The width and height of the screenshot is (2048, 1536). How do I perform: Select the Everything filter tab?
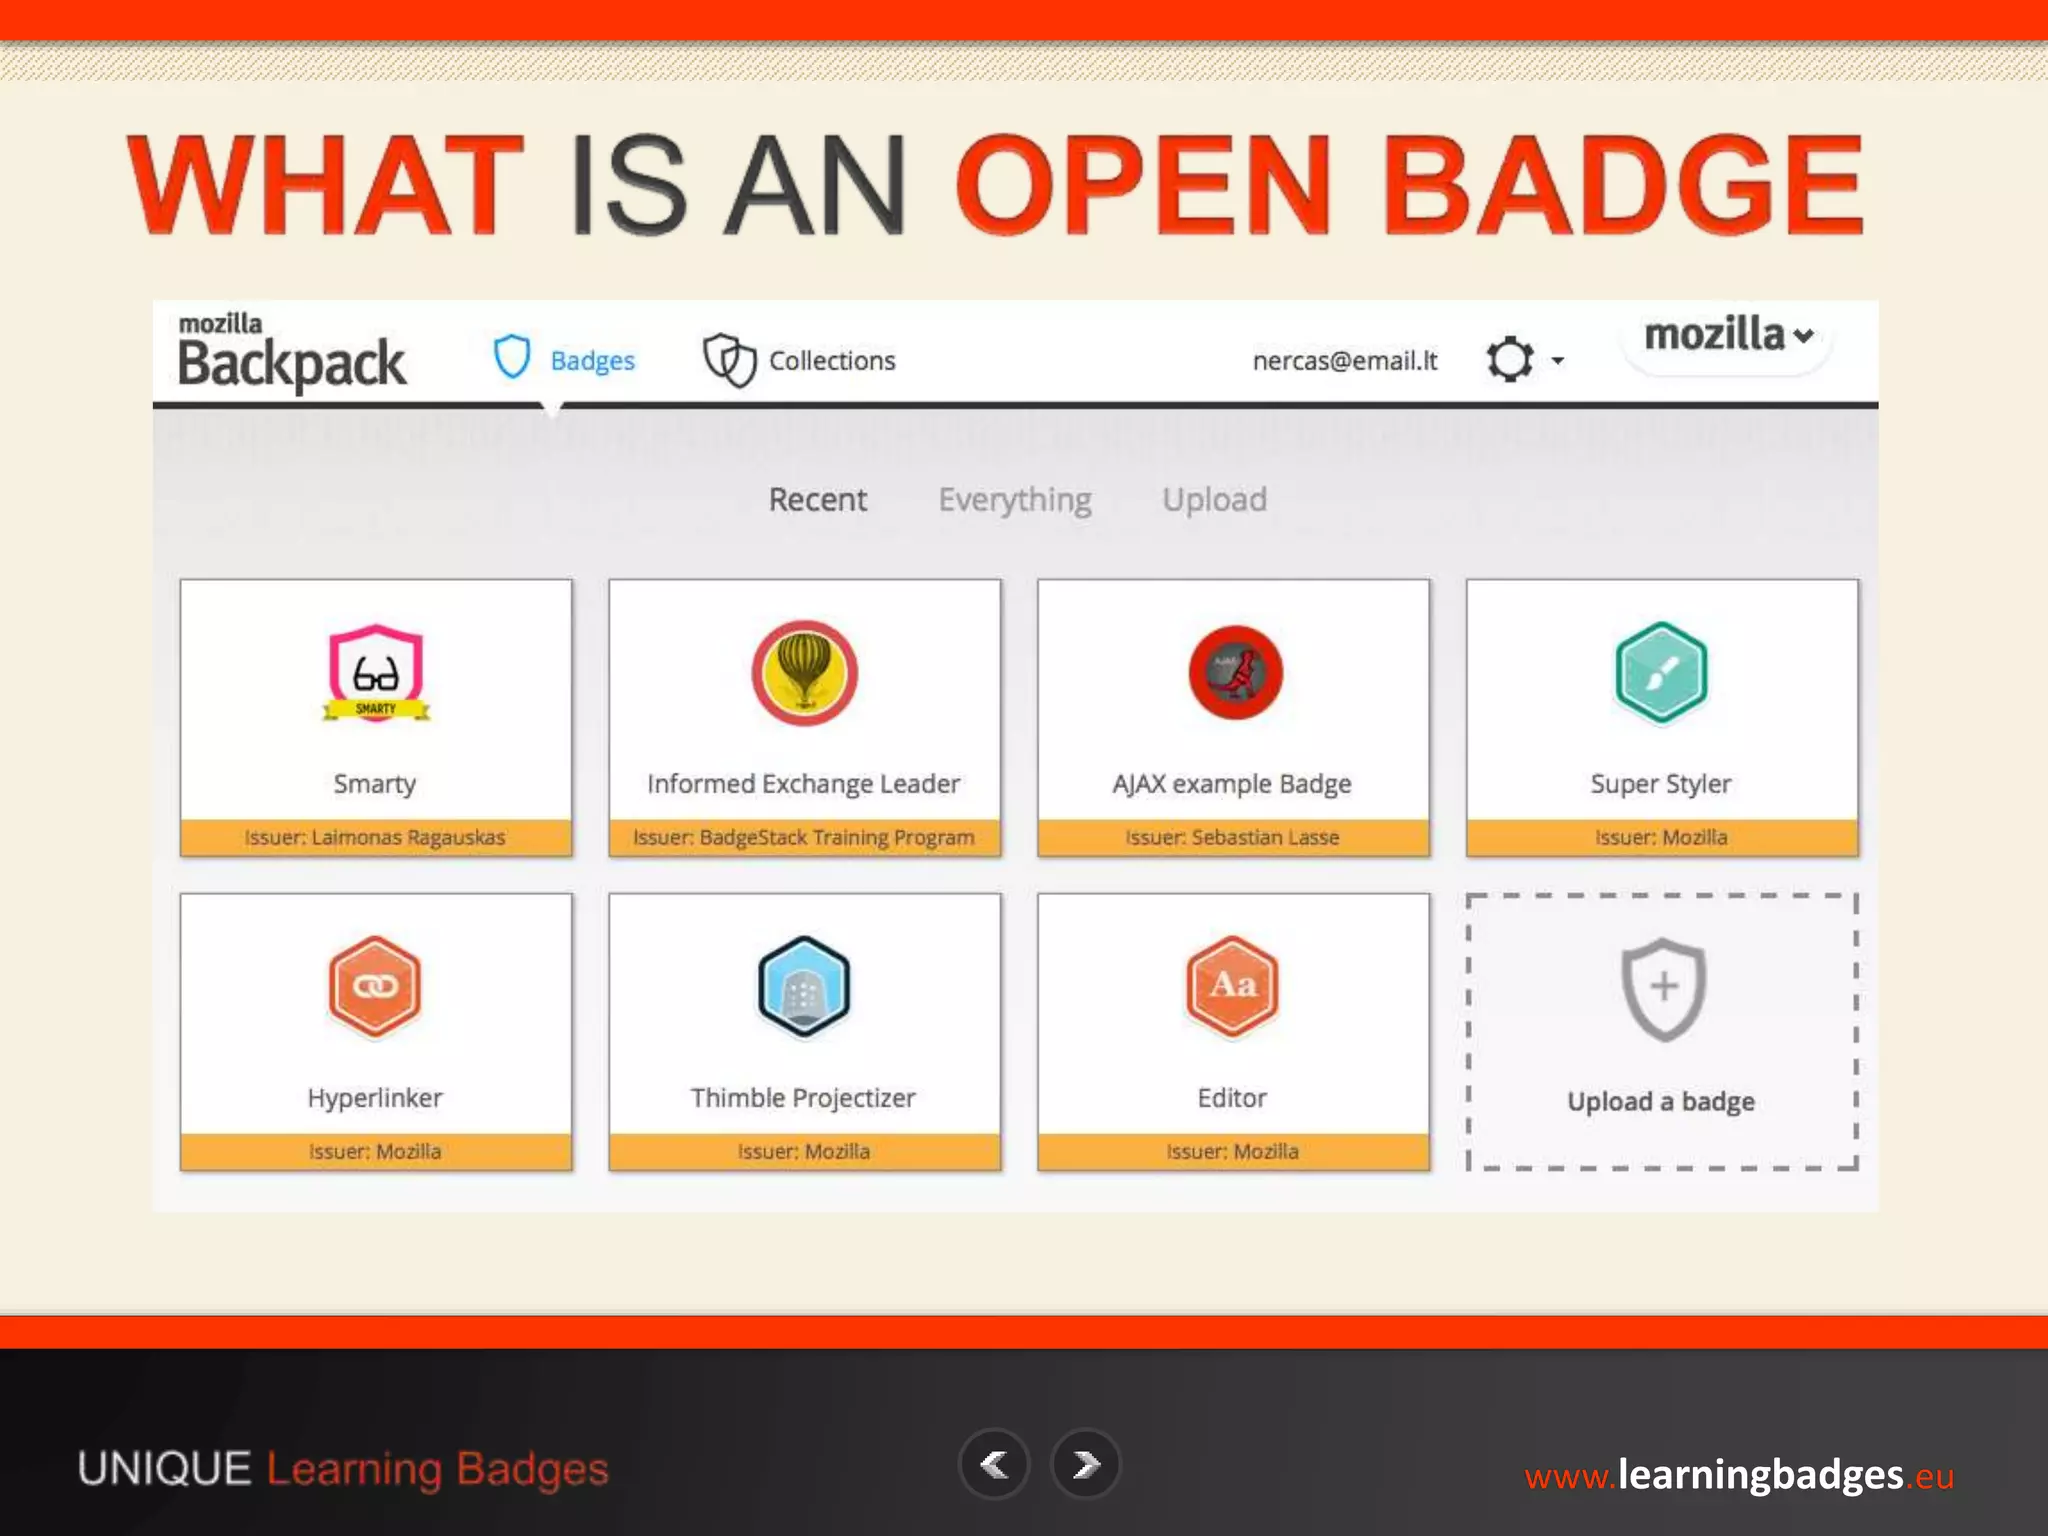(x=1015, y=500)
